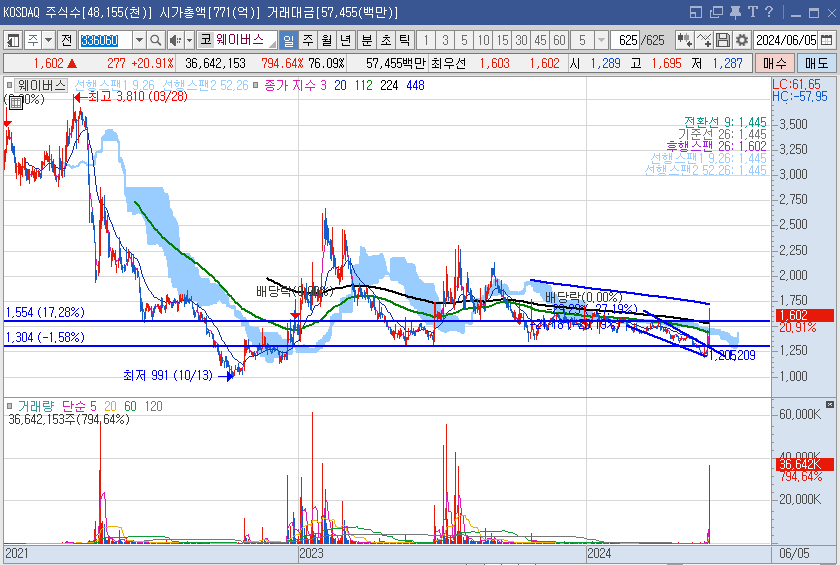
Task: Toggle the square marker beside 거래량
Action: point(9,406)
